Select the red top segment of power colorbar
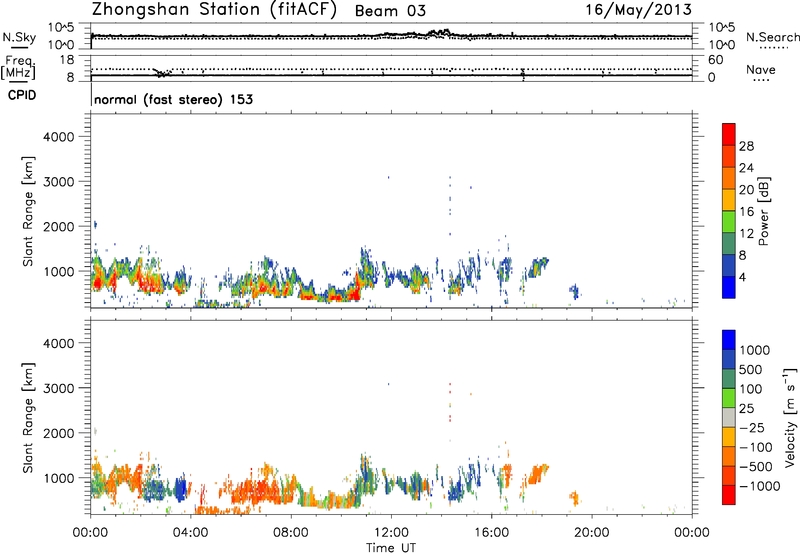Viewport: 800px width, 554px height. point(729,135)
